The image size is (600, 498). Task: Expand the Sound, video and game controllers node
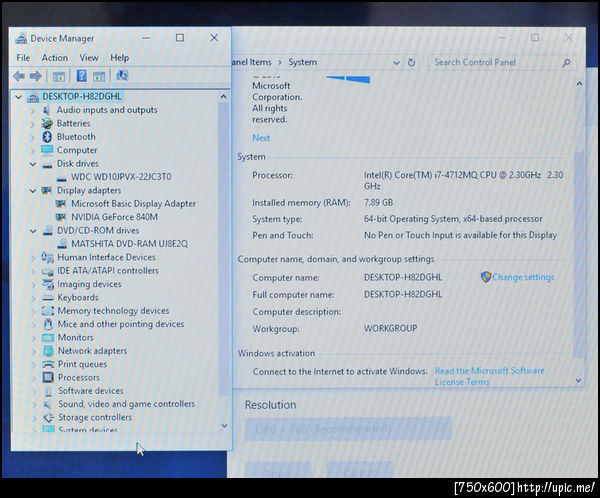coord(34,405)
